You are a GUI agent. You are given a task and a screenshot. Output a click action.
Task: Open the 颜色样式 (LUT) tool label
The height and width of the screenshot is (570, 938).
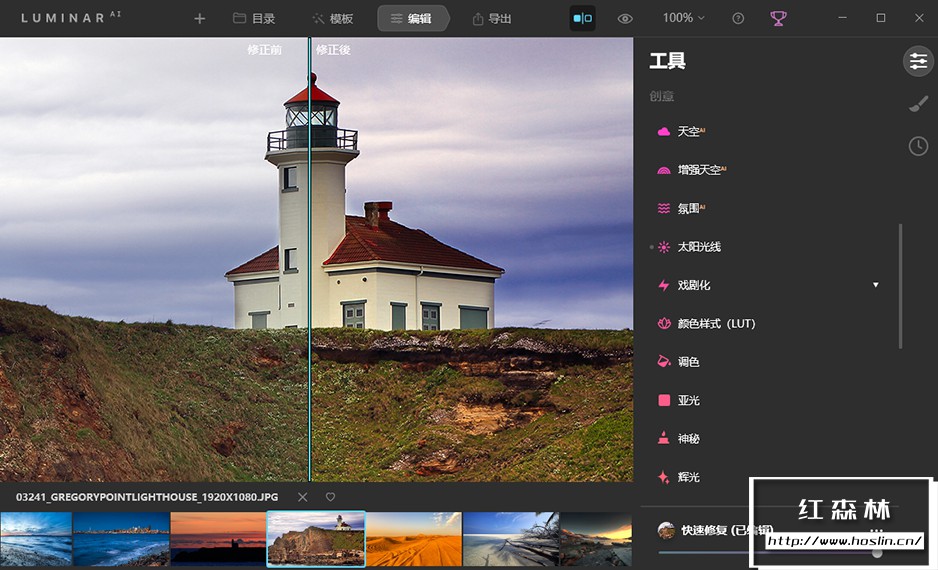716,324
